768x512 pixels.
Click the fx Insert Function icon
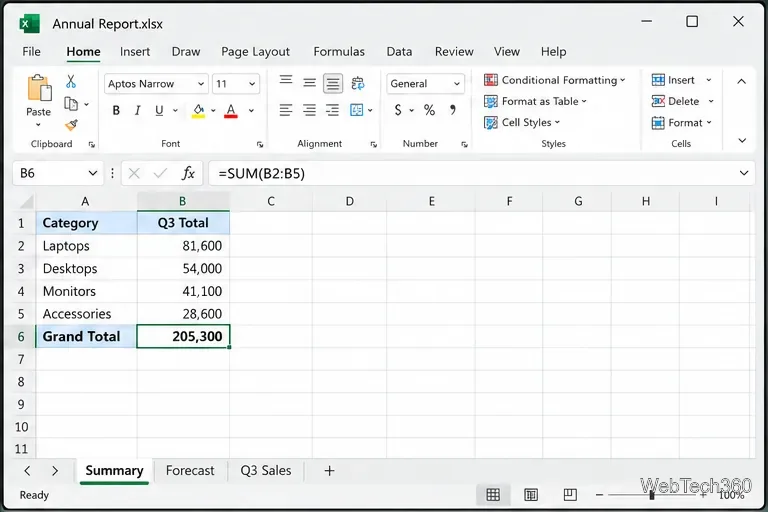188,173
